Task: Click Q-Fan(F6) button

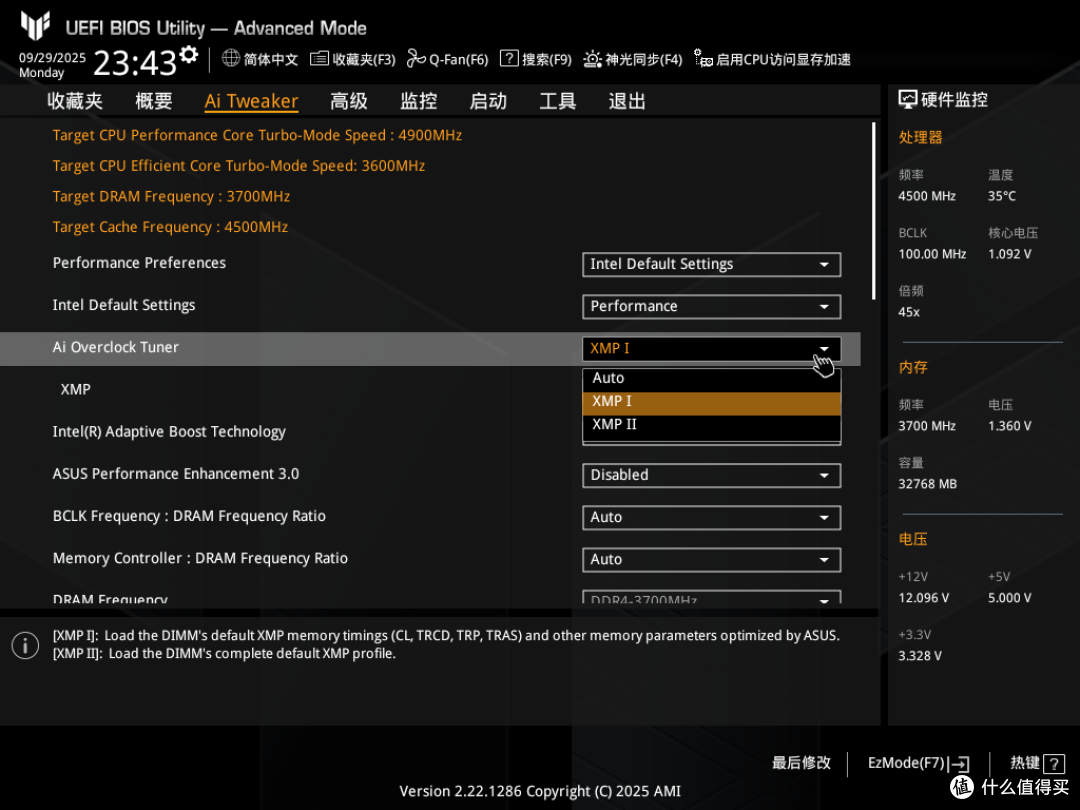Action: click(448, 59)
